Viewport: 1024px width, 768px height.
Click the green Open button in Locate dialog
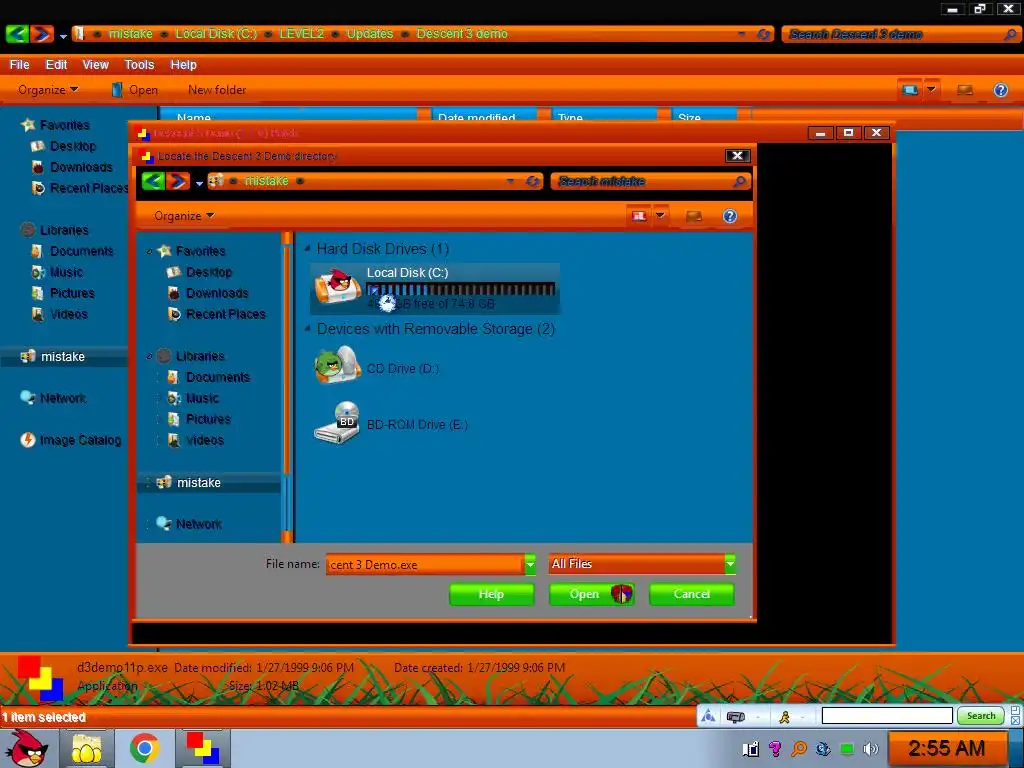pyautogui.click(x=592, y=594)
